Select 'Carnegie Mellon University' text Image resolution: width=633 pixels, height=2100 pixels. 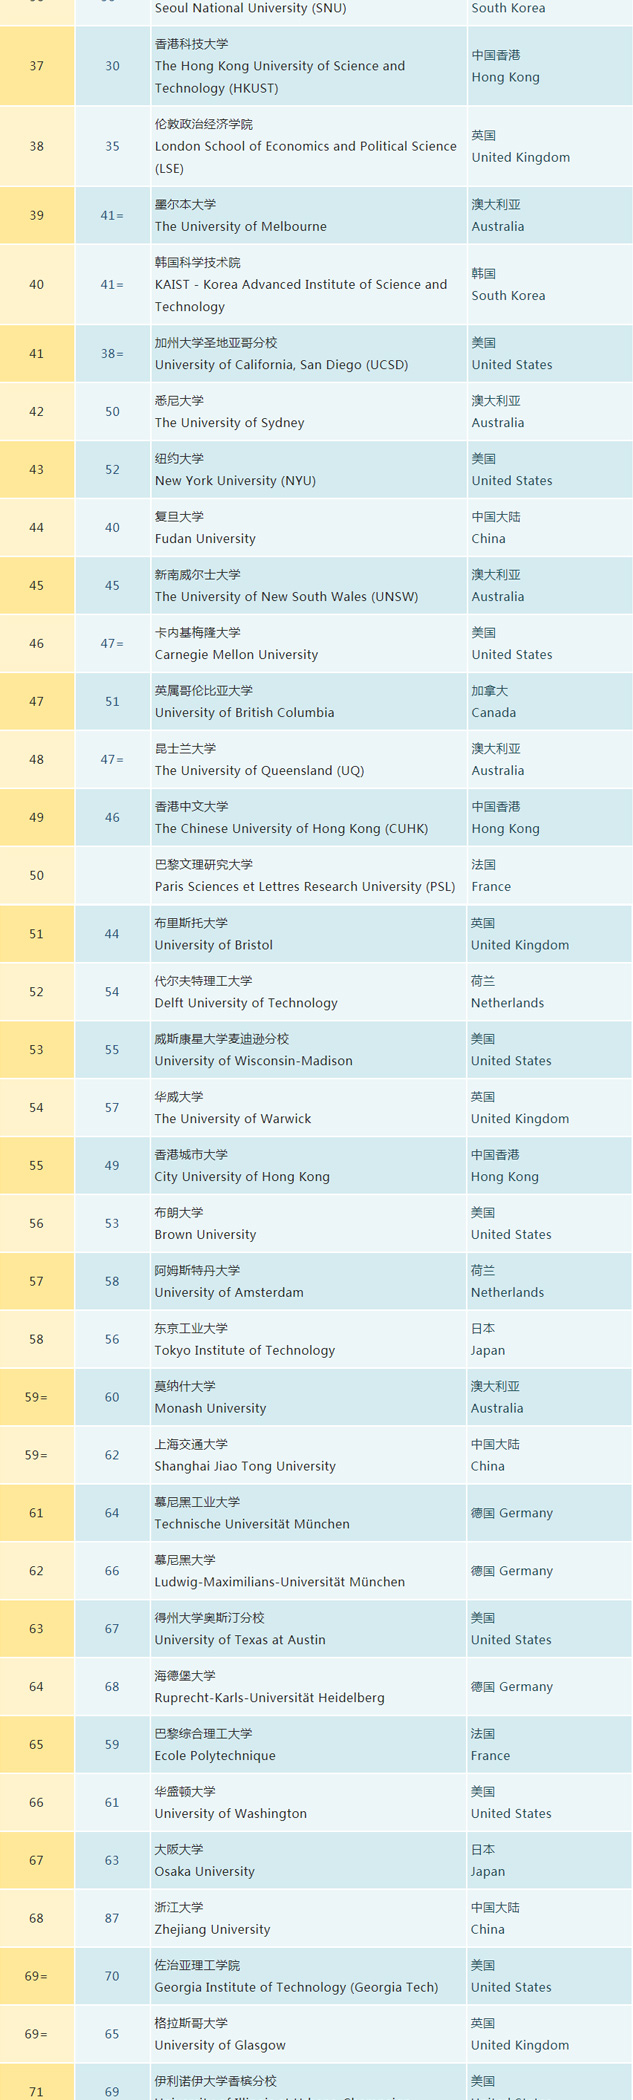pyautogui.click(x=236, y=655)
